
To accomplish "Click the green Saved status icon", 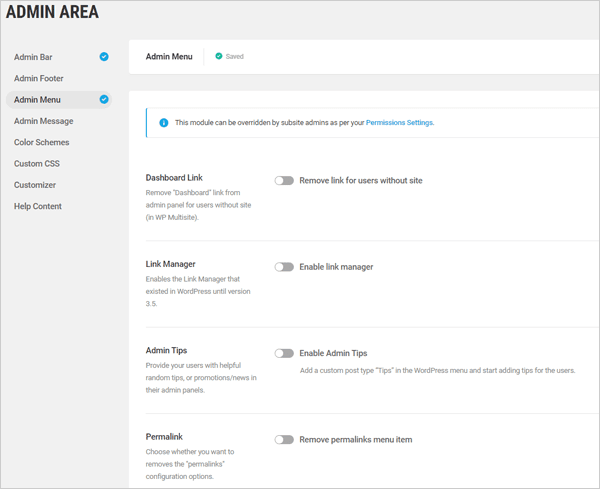I will 219,57.
